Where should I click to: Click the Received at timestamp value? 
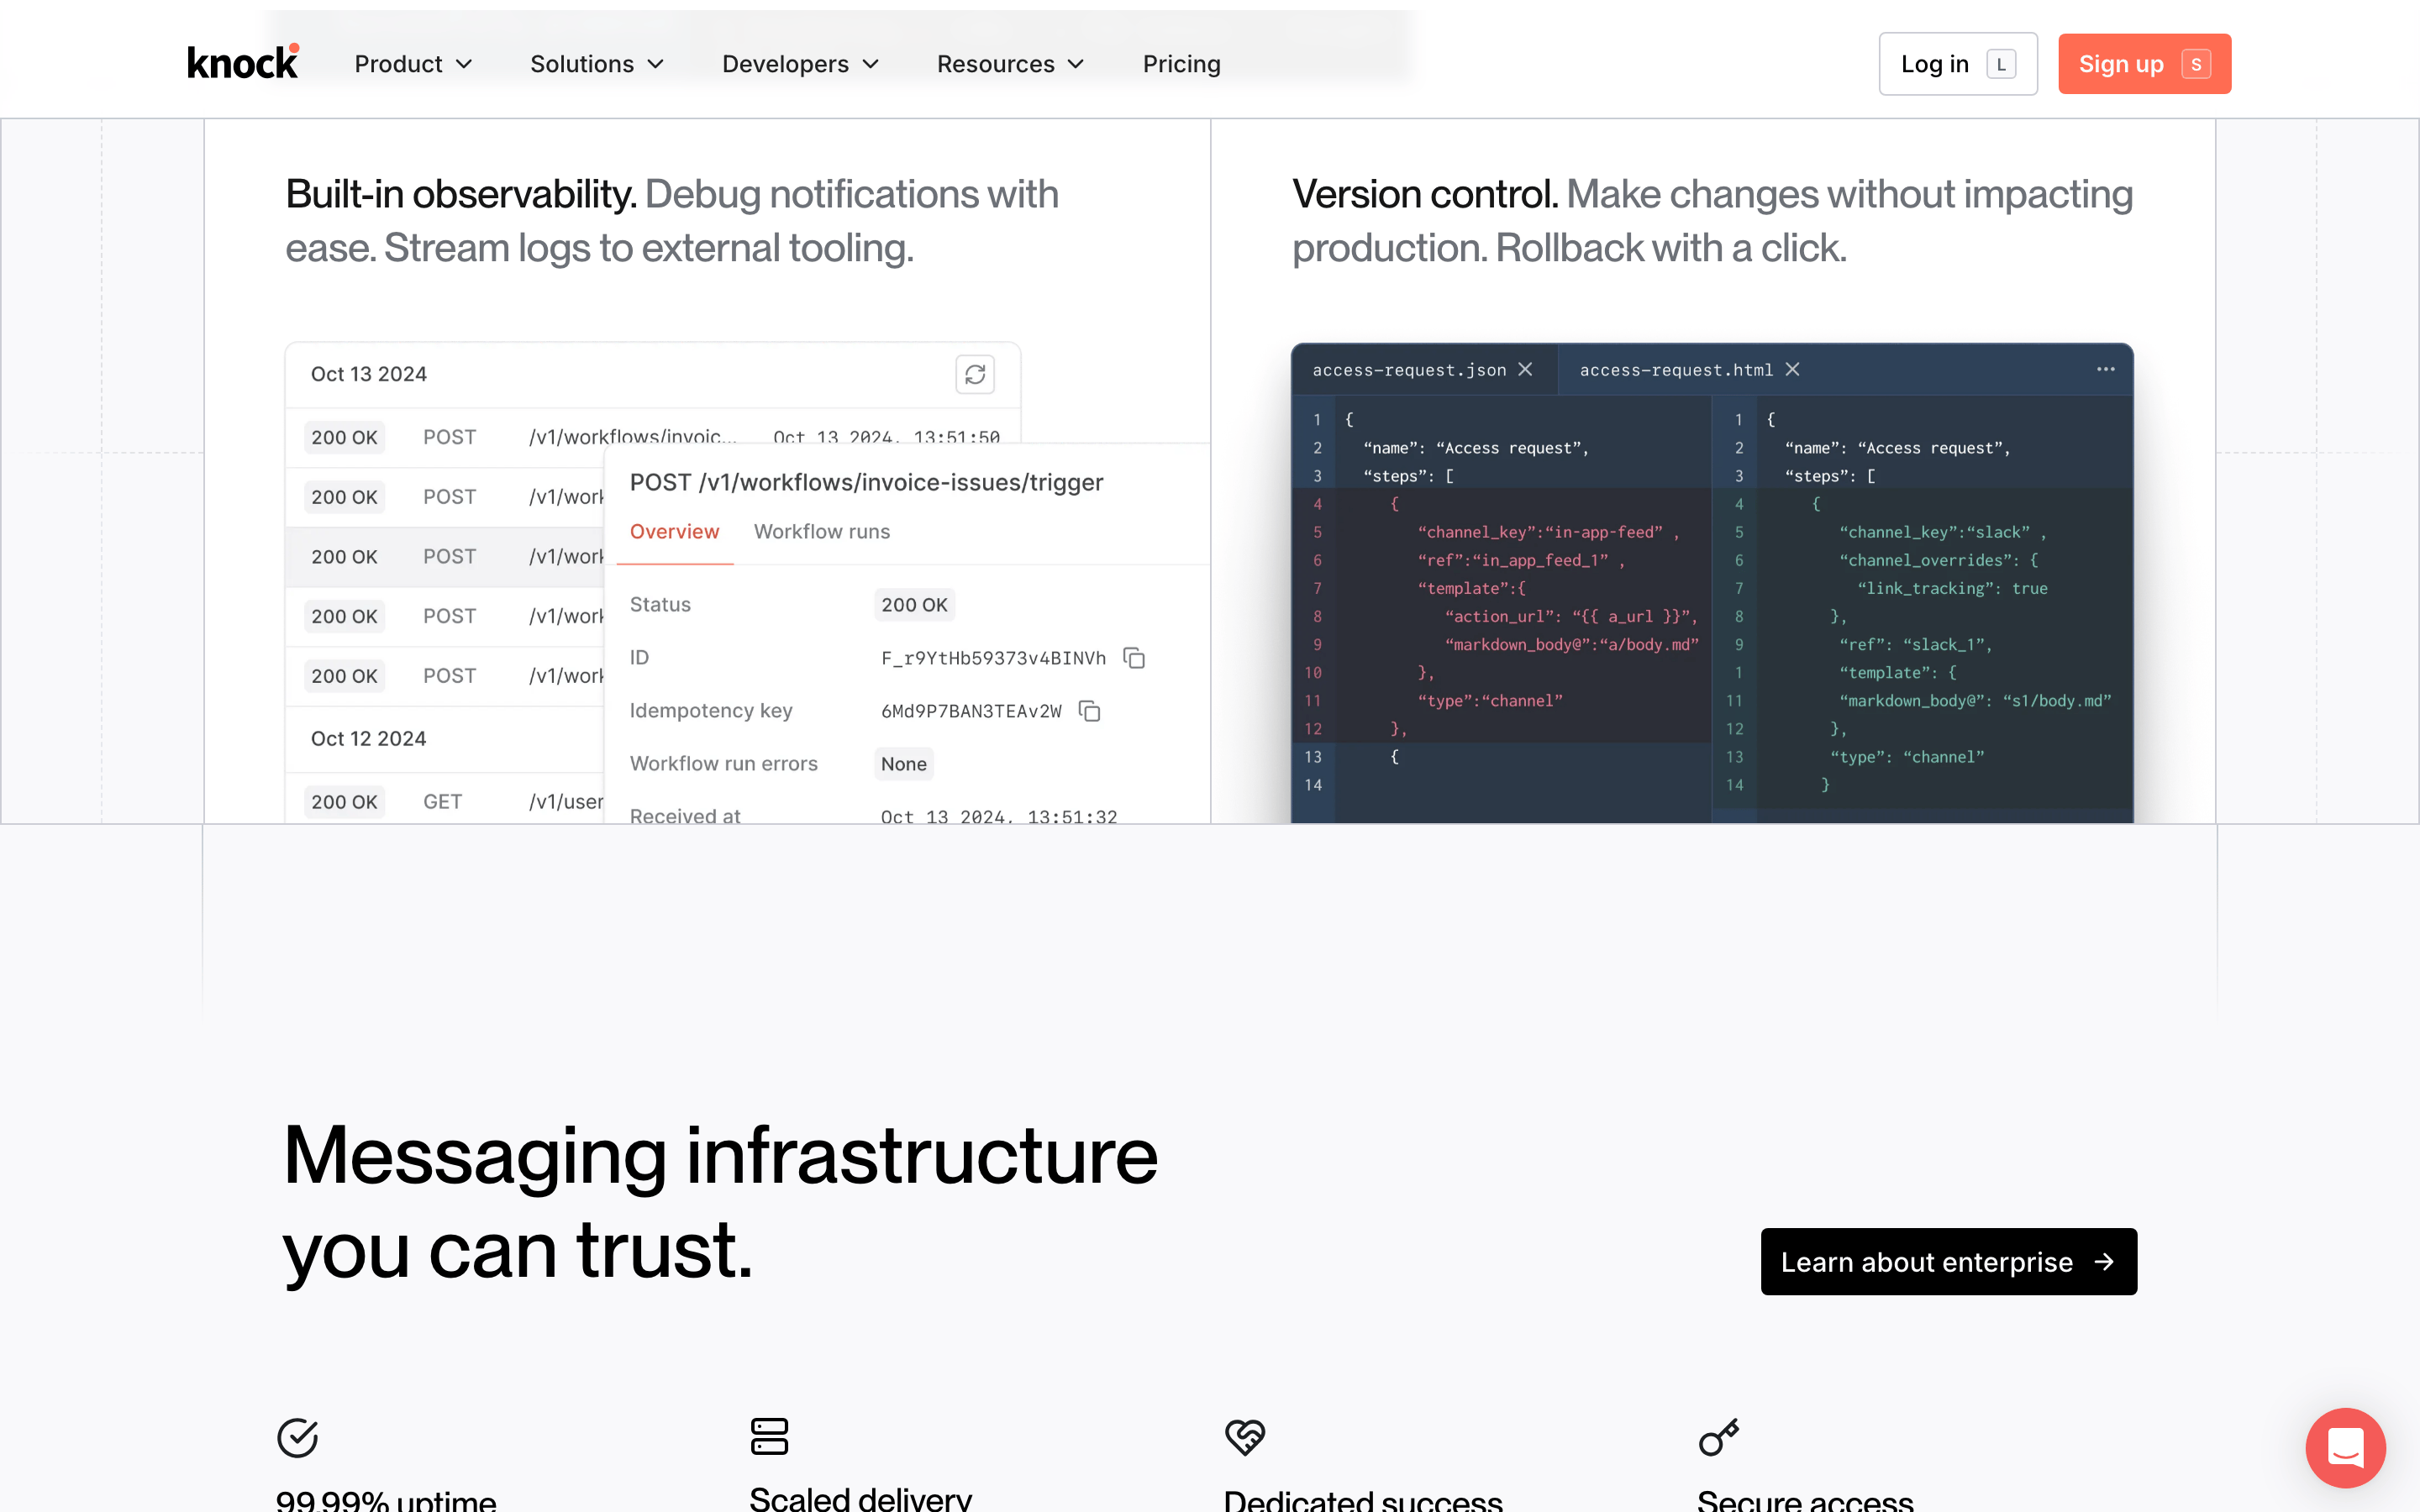click(x=998, y=816)
